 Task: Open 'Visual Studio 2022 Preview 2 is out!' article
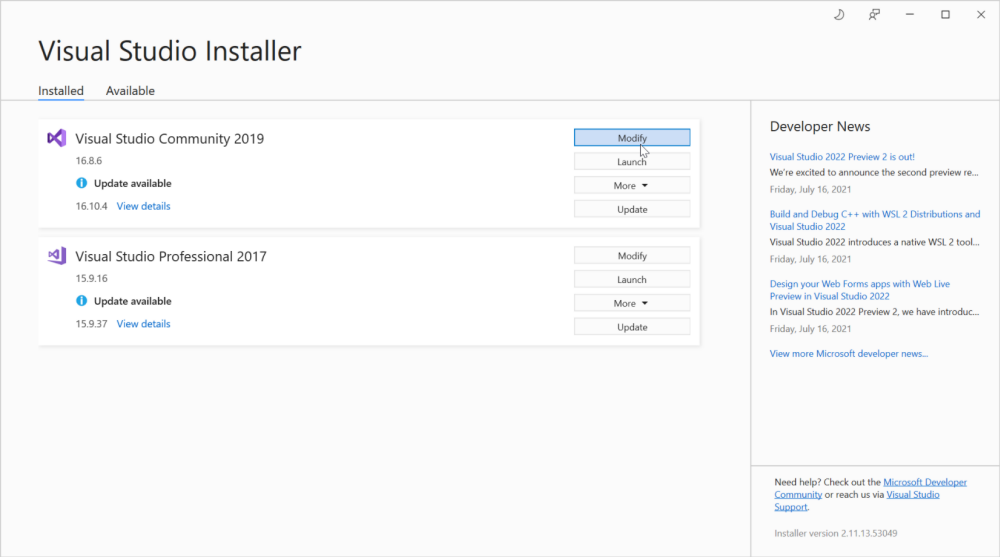pos(842,156)
